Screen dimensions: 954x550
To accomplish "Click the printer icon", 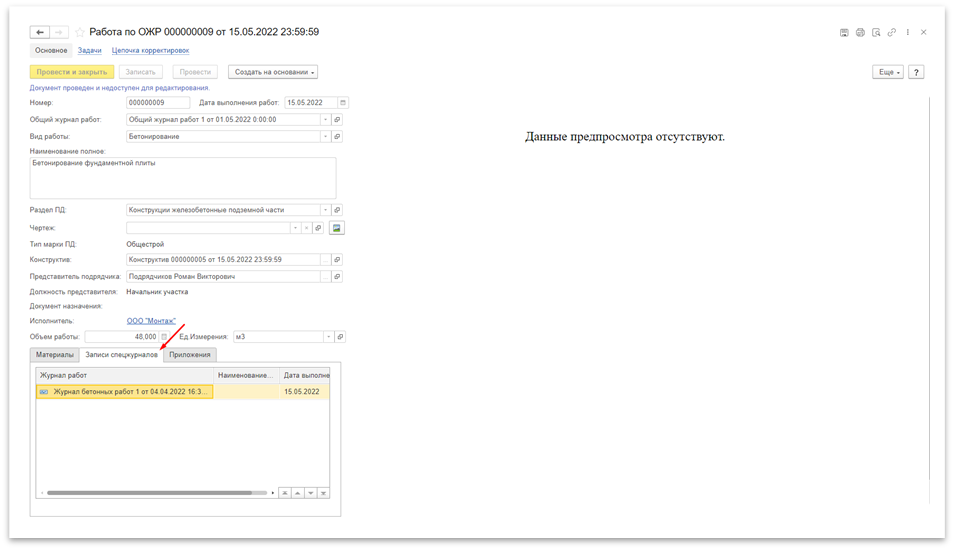I will (860, 32).
